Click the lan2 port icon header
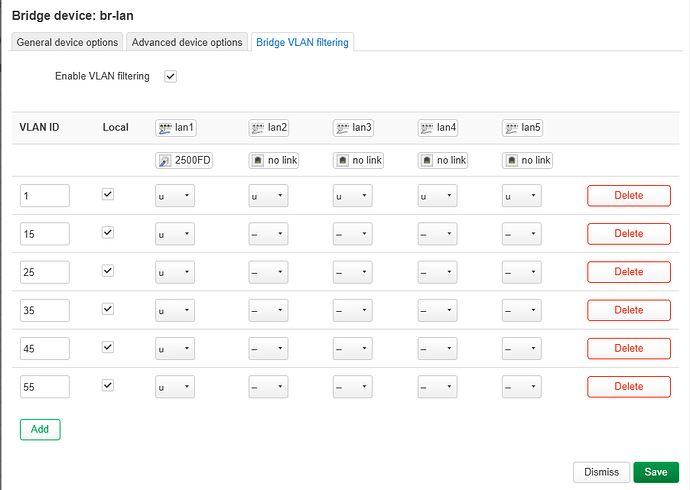 pos(269,128)
